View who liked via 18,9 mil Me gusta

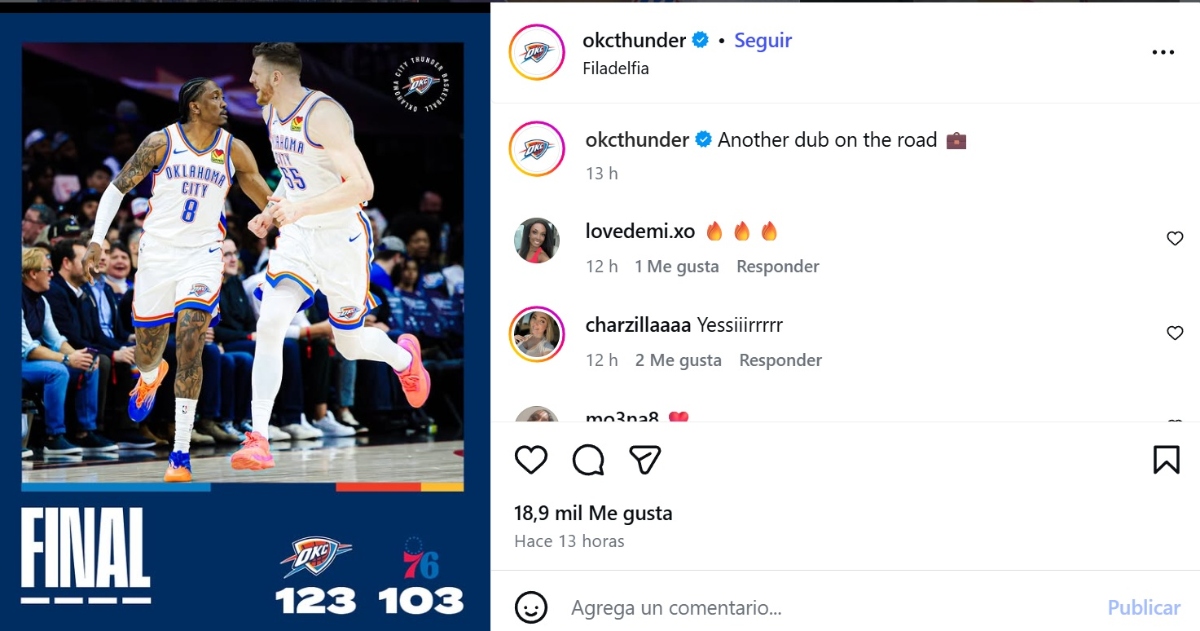pyautogui.click(x=593, y=513)
